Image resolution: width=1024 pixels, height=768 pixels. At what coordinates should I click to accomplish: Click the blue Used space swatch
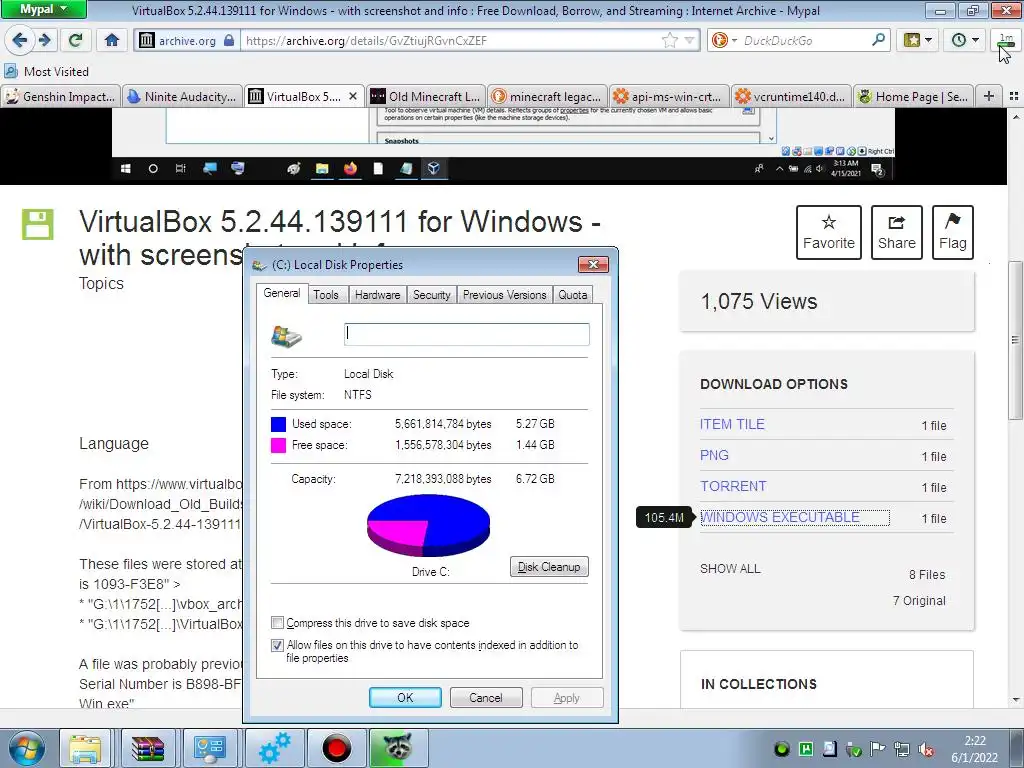278,424
